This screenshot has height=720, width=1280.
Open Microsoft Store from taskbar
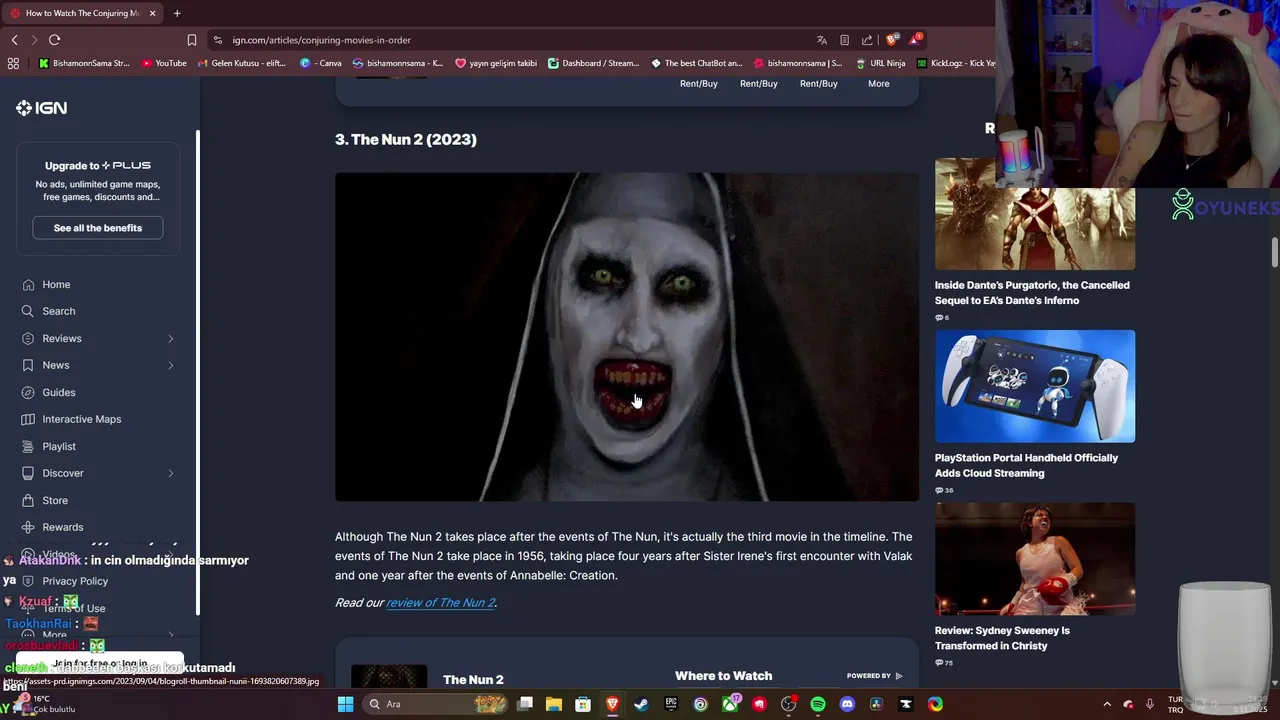point(583,704)
